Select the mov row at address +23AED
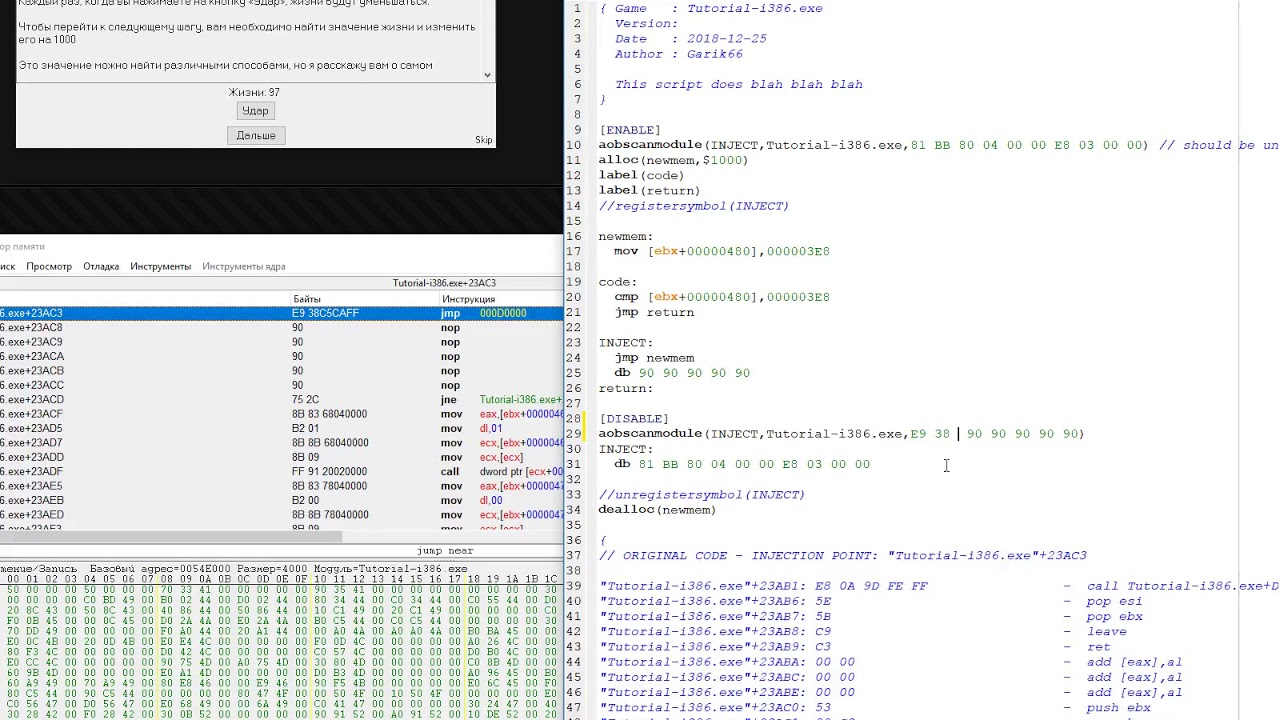Screen dimensions: 1280x720 (x=281, y=515)
